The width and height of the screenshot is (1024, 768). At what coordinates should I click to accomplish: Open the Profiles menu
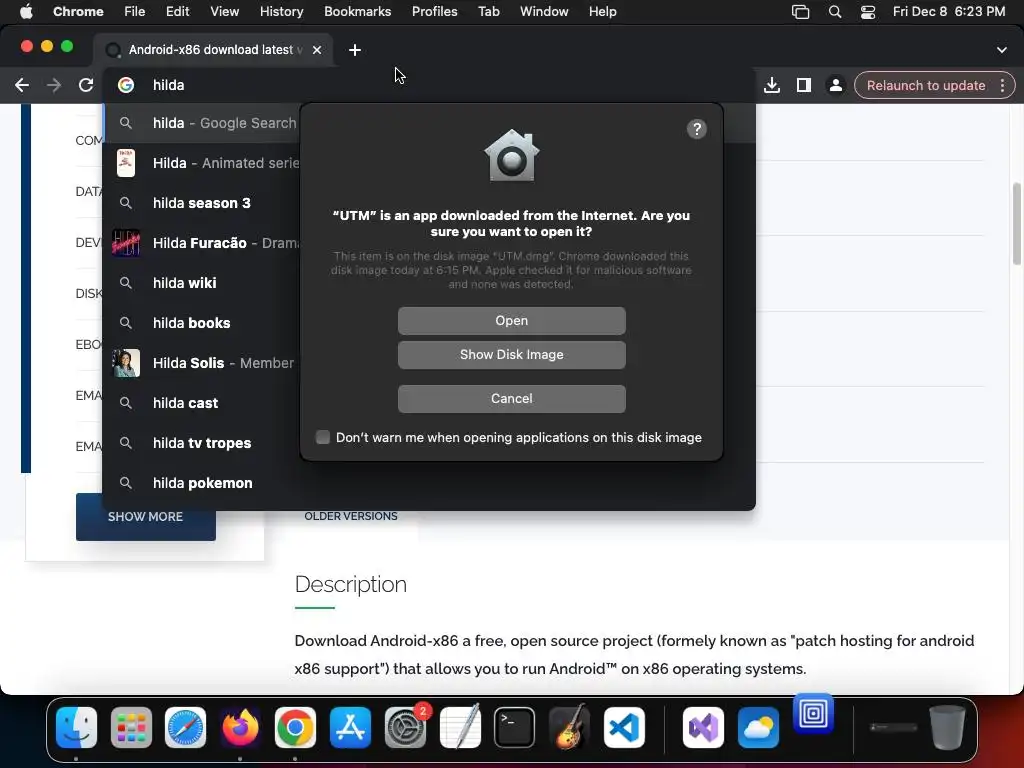coord(434,11)
